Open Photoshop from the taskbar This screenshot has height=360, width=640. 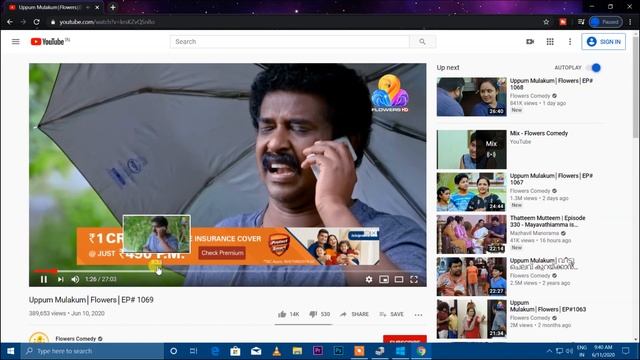pyautogui.click(x=338, y=351)
